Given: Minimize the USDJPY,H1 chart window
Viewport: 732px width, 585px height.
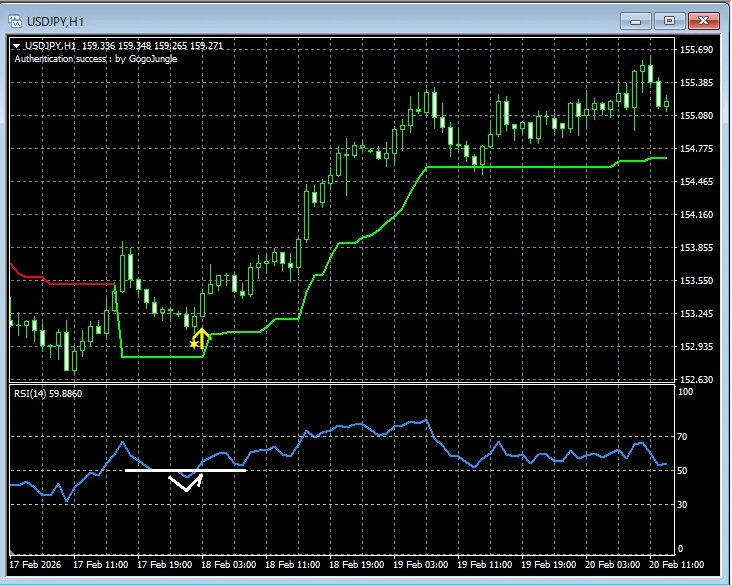Looking at the screenshot, I should click(635, 21).
